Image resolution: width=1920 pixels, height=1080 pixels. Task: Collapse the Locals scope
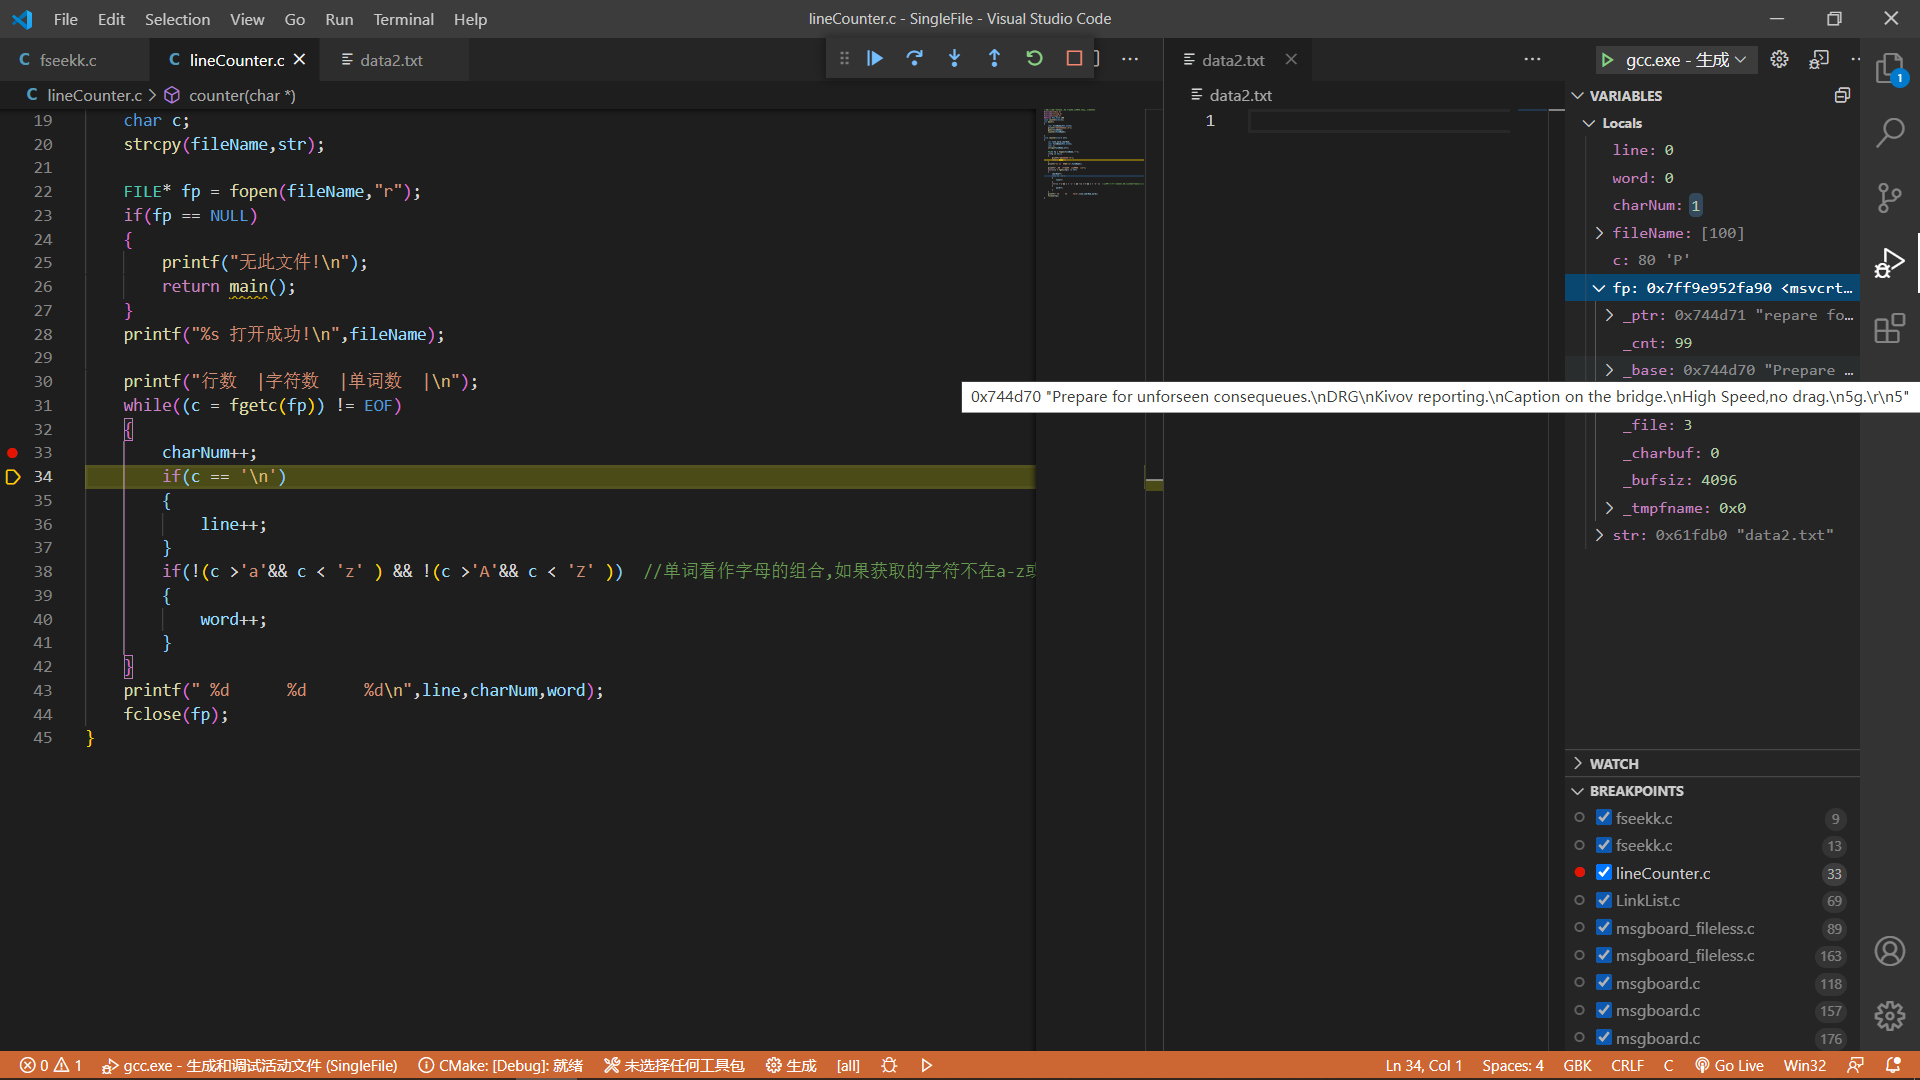click(1589, 123)
